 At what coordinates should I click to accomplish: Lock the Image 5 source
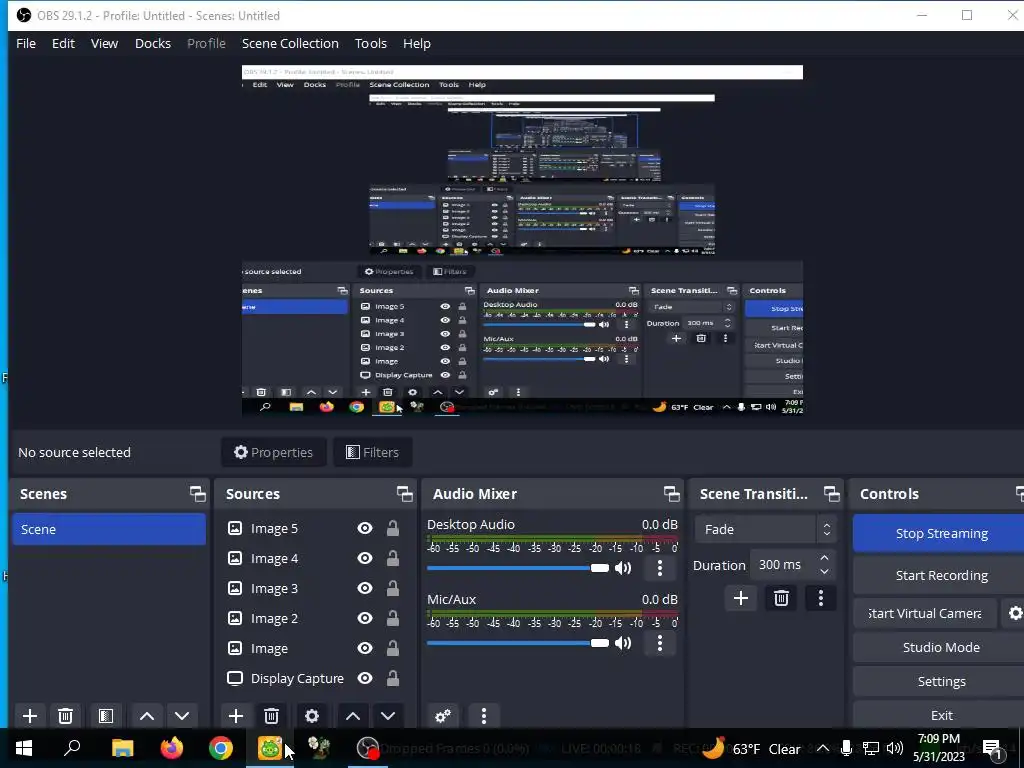coord(392,528)
